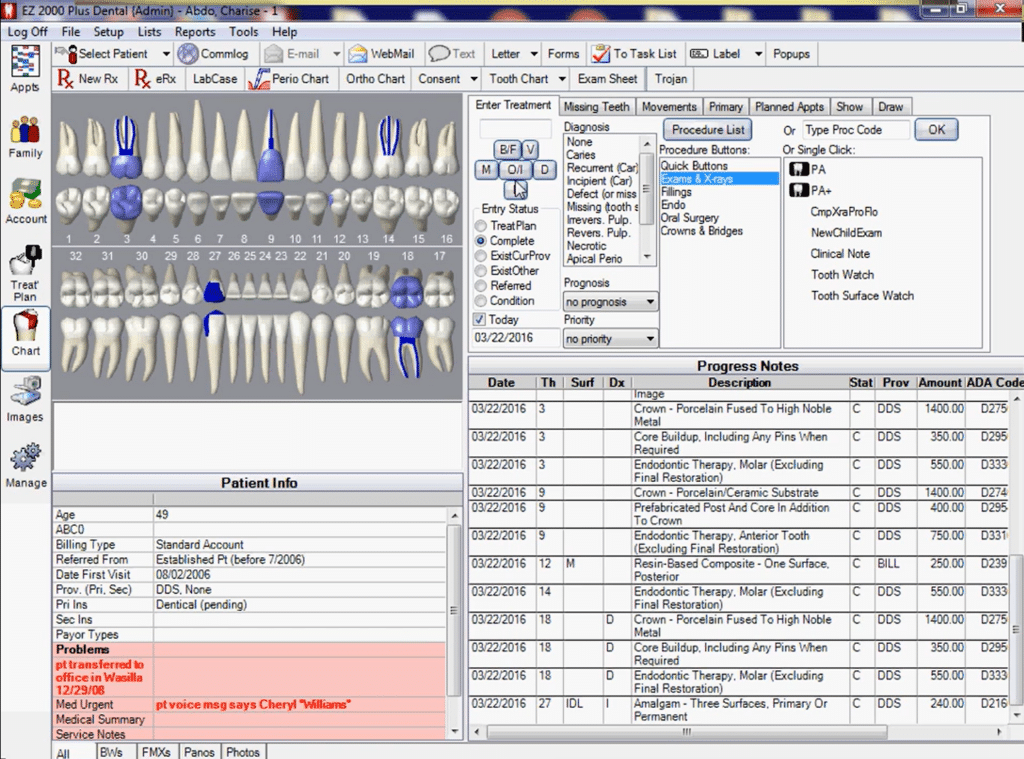Viewport: 1024px width, 759px height.
Task: Open the Reports menu
Action: 195,31
